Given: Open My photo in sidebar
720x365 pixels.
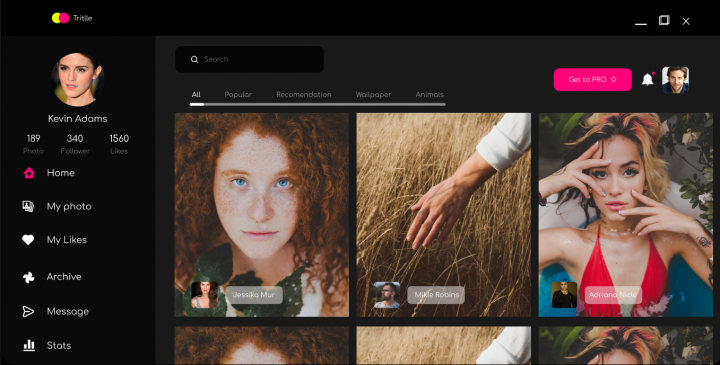Looking at the screenshot, I should coord(69,207).
